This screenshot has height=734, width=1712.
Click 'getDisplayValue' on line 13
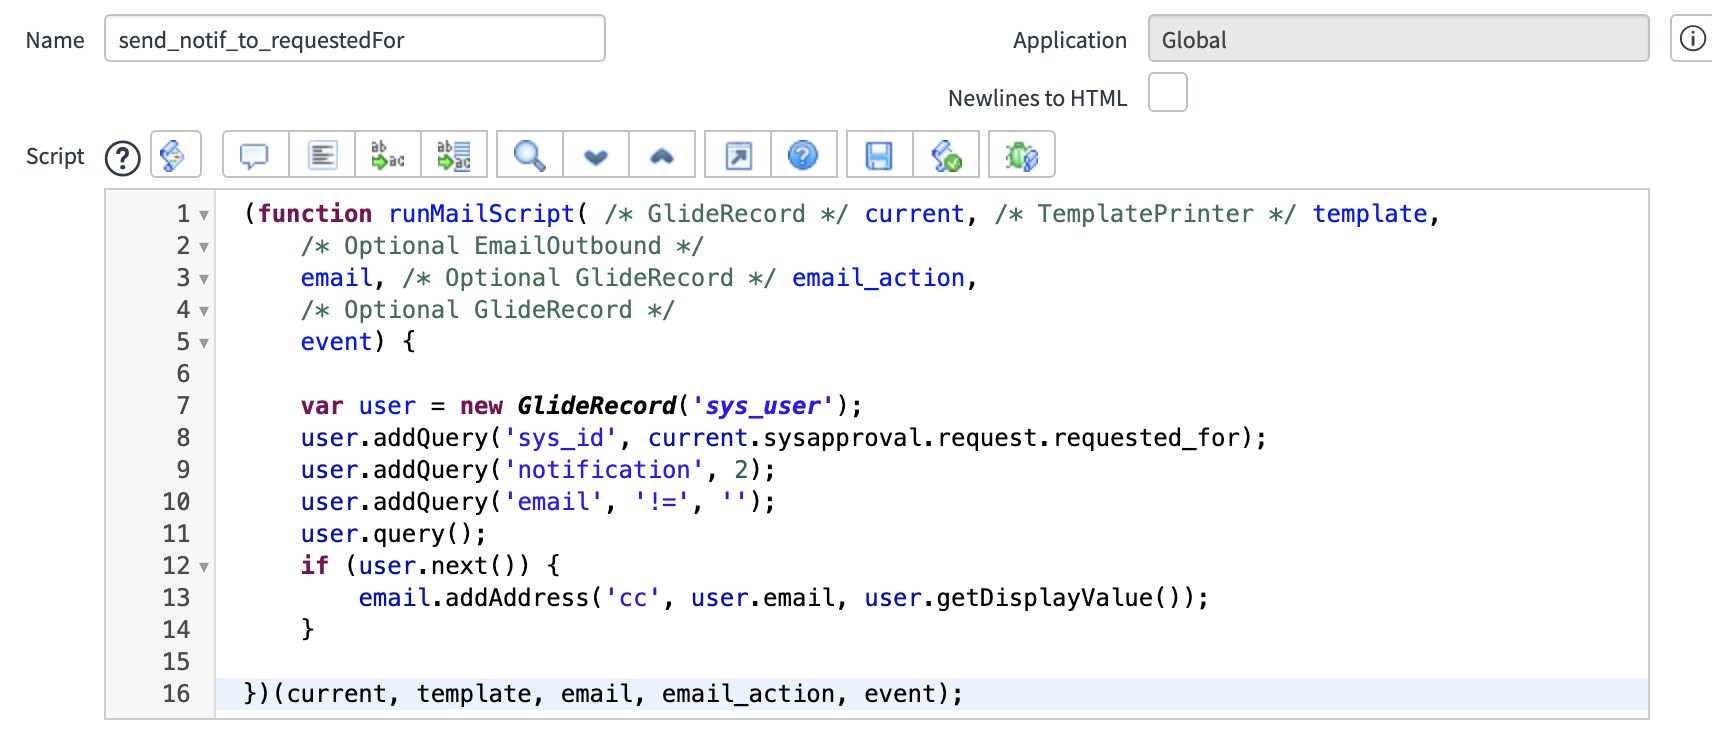(x=1044, y=598)
